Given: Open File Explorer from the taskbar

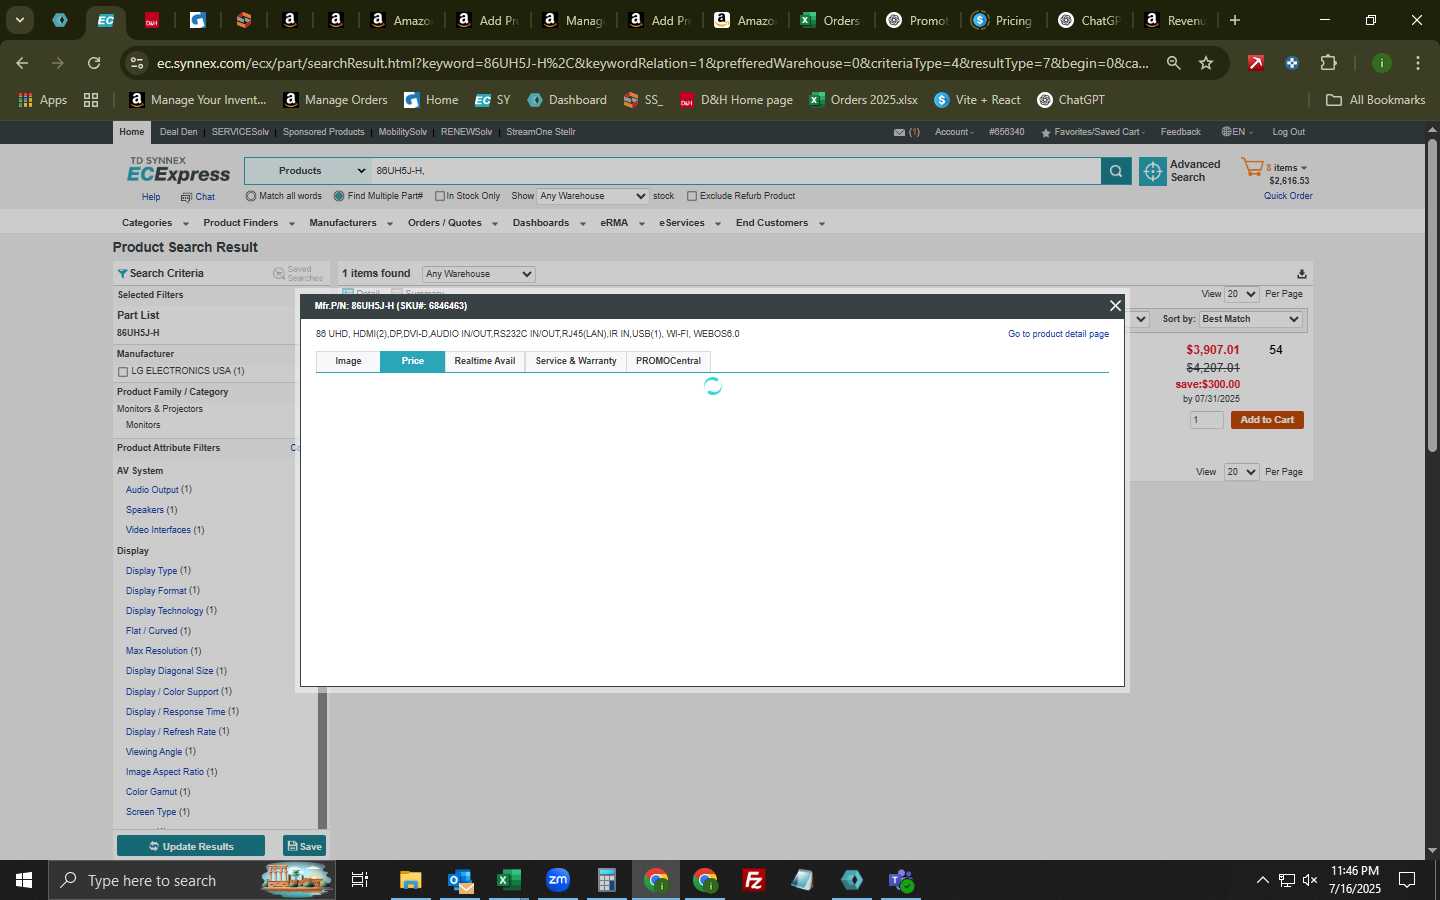Looking at the screenshot, I should pos(411,880).
